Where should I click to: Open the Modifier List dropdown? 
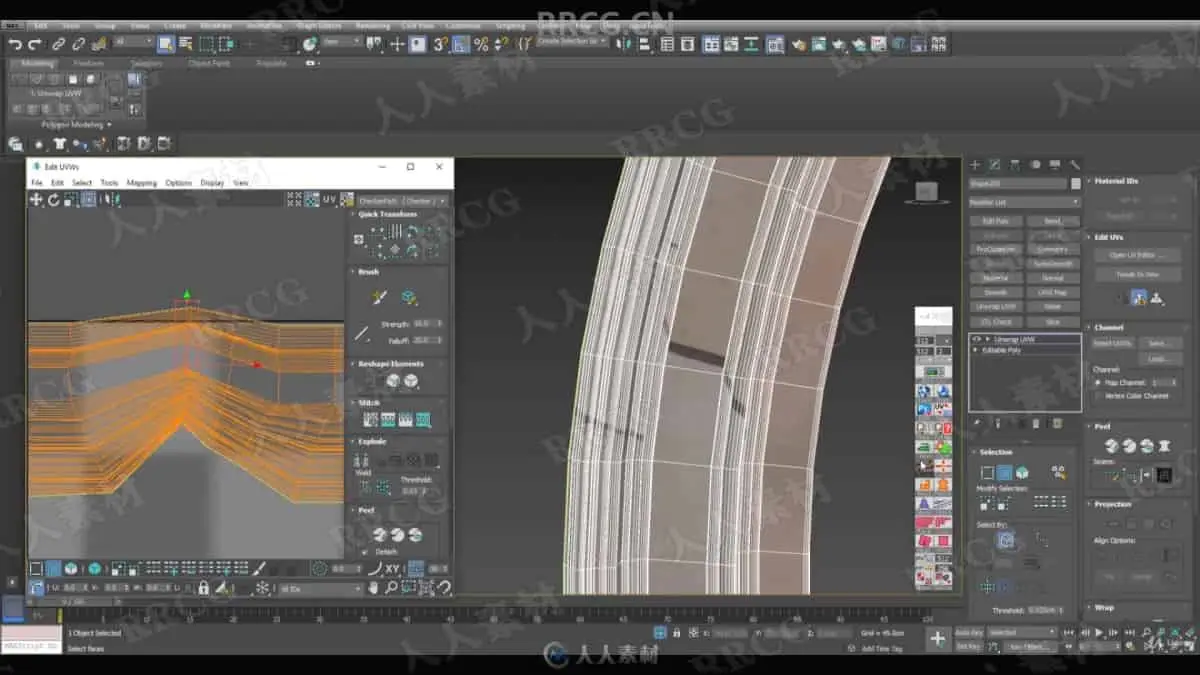pos(1024,201)
